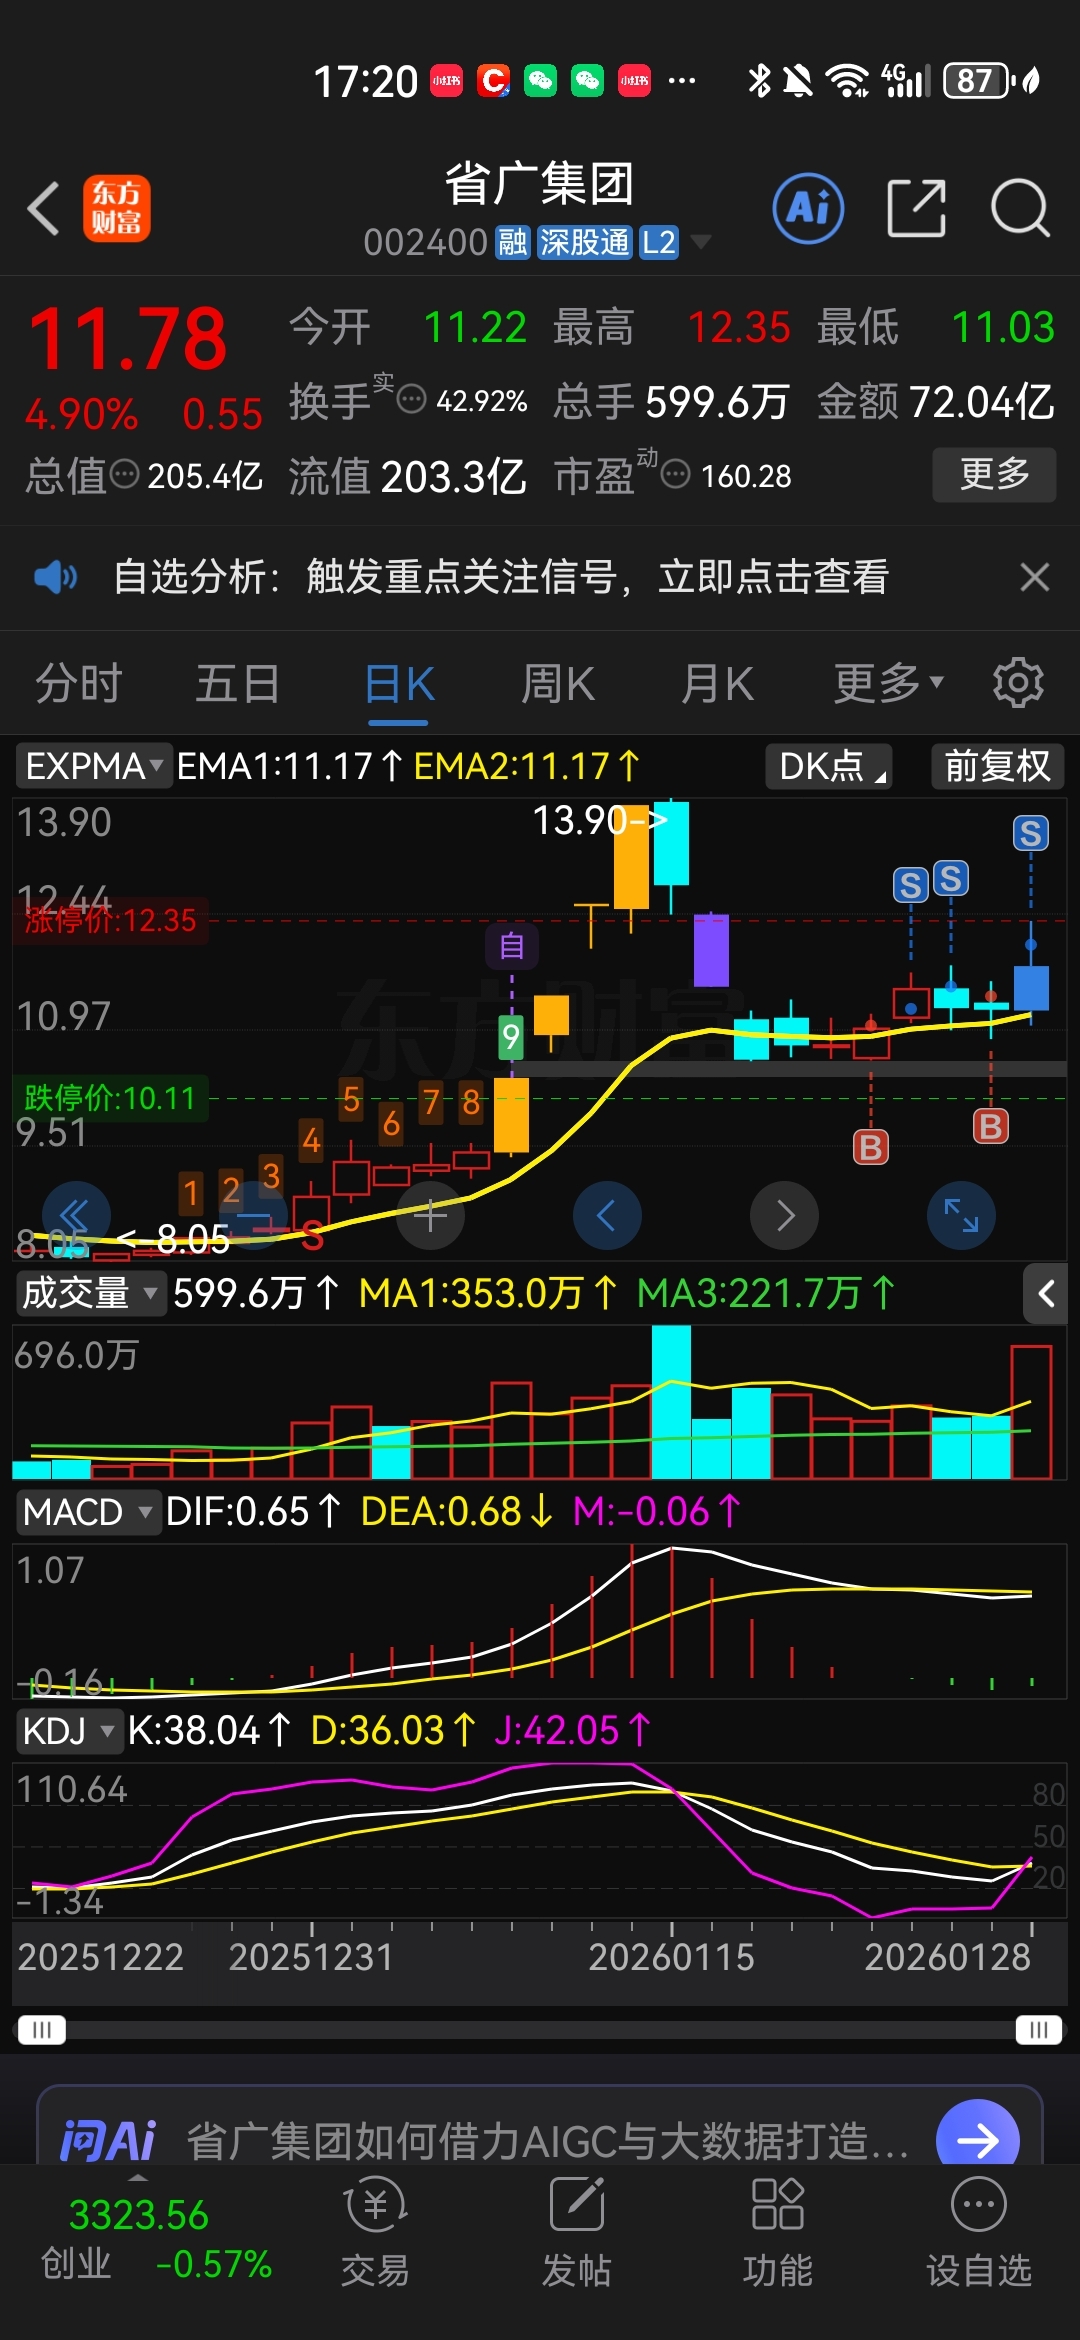
Task: Tap the 涨停价:12.35 label
Action: click(x=111, y=920)
